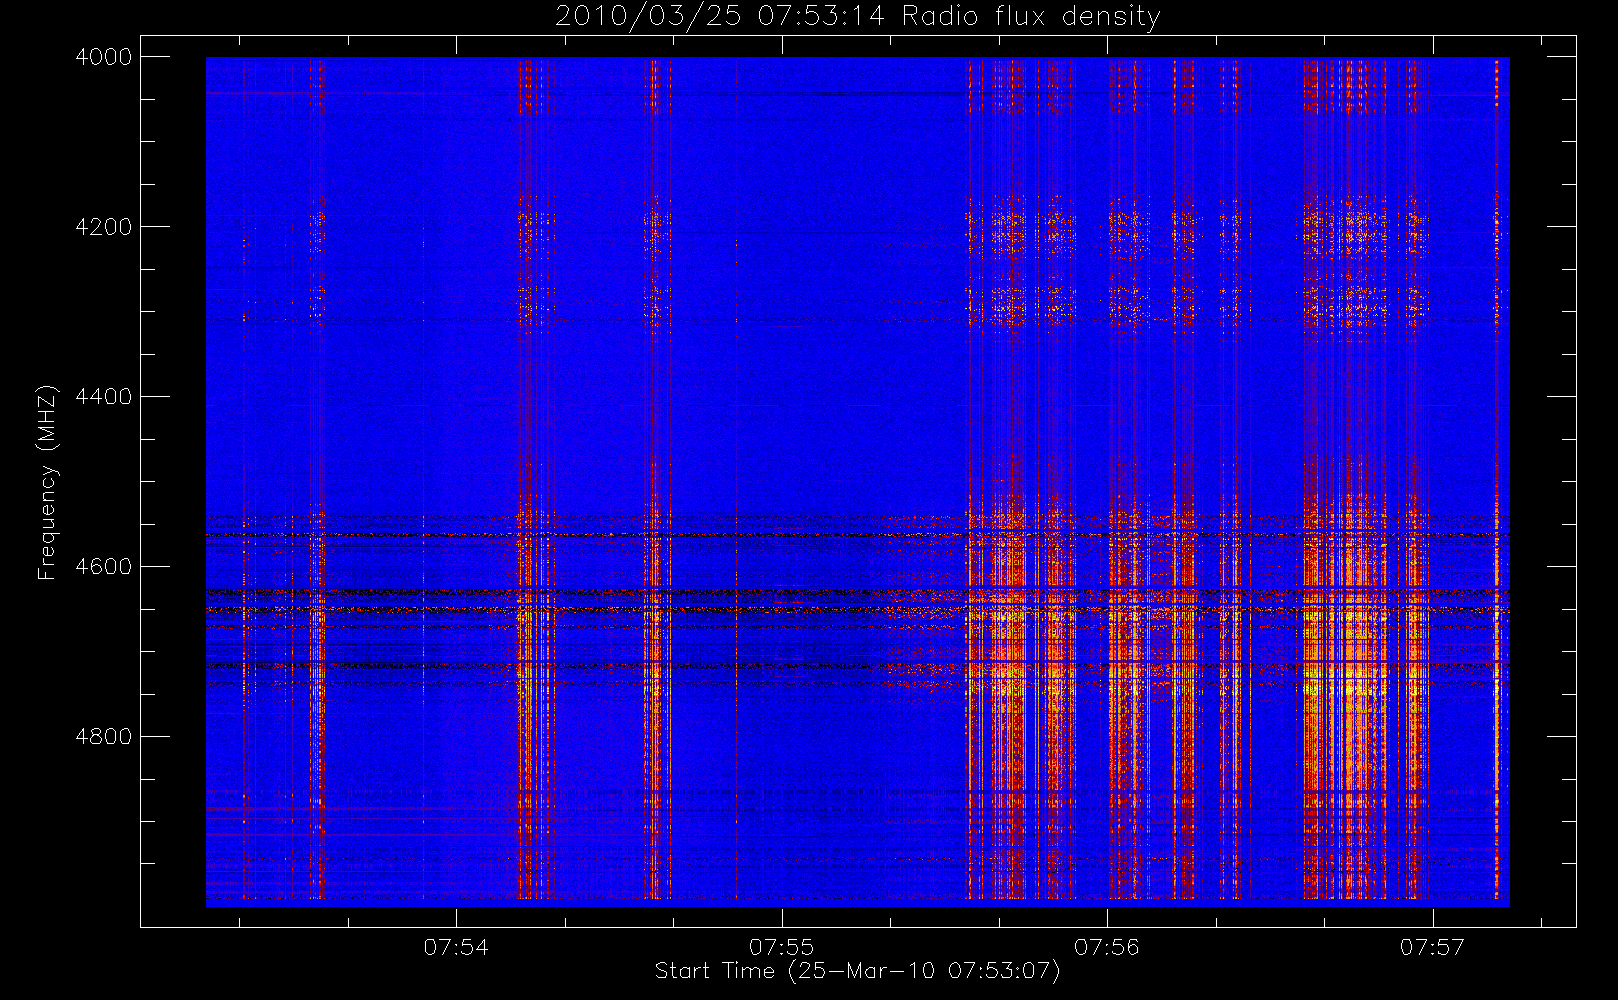The image size is (1618, 1000).
Task: Click the 4800 frequency axis label
Action: pos(104,737)
